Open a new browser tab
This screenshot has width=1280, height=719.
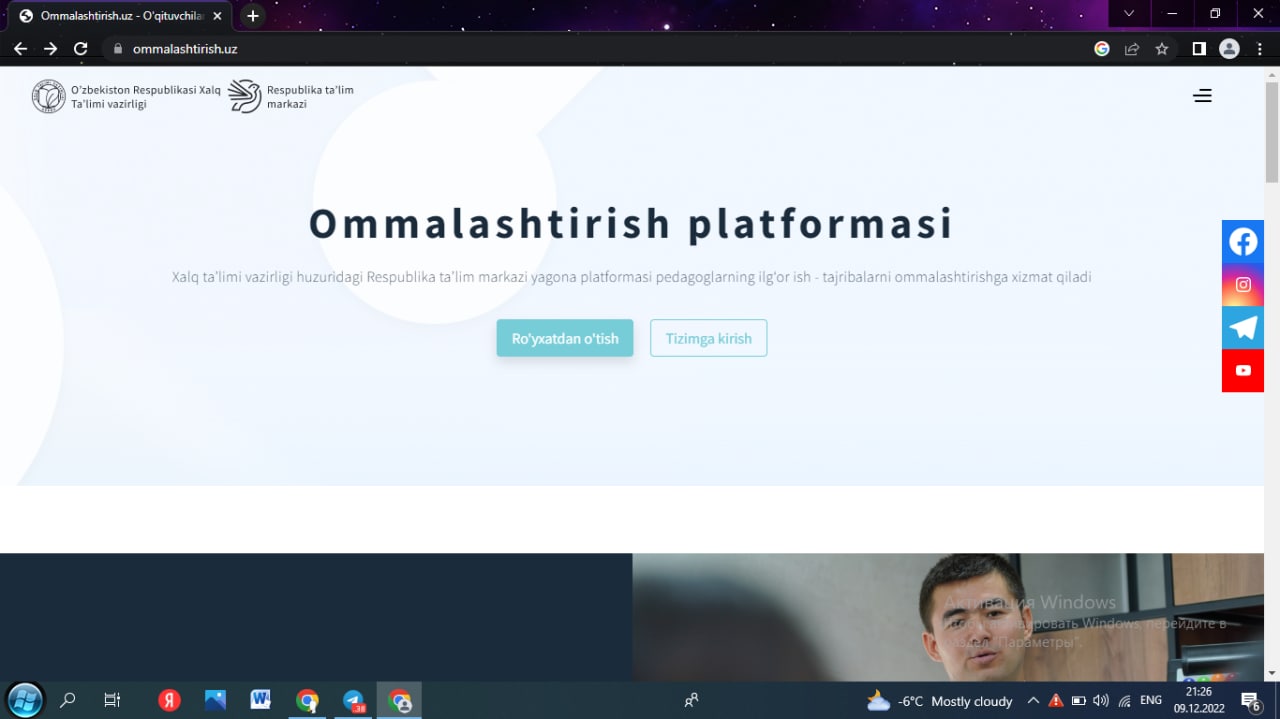coord(251,15)
